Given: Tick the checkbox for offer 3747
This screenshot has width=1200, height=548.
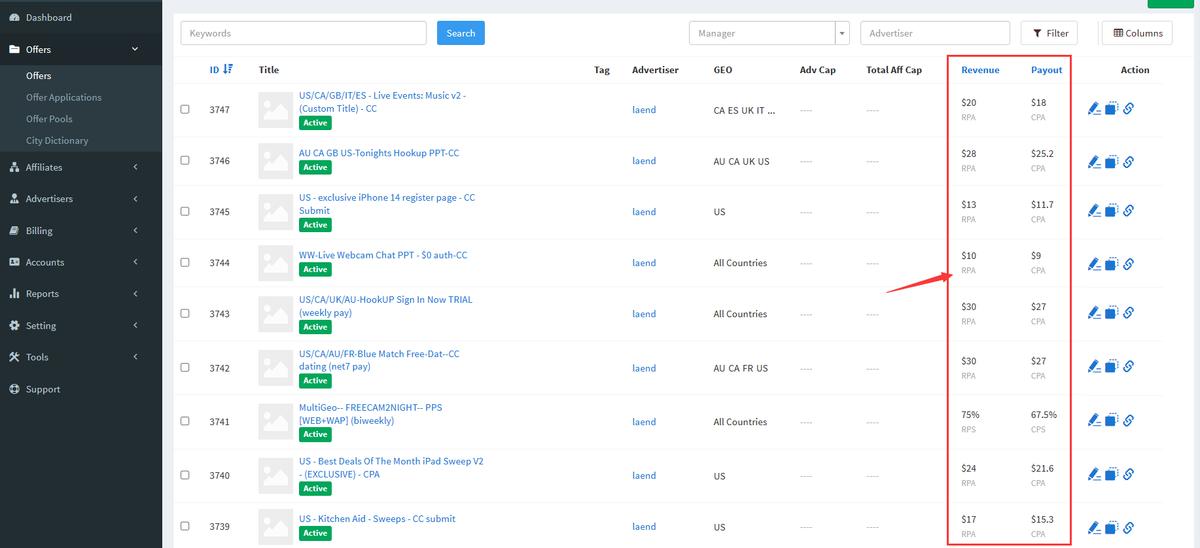Looking at the screenshot, I should [185, 109].
